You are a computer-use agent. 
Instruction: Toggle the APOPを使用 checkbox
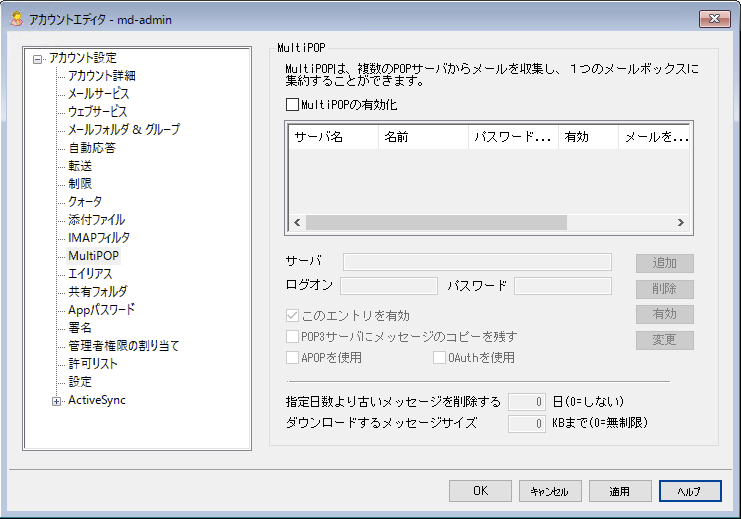pos(293,357)
